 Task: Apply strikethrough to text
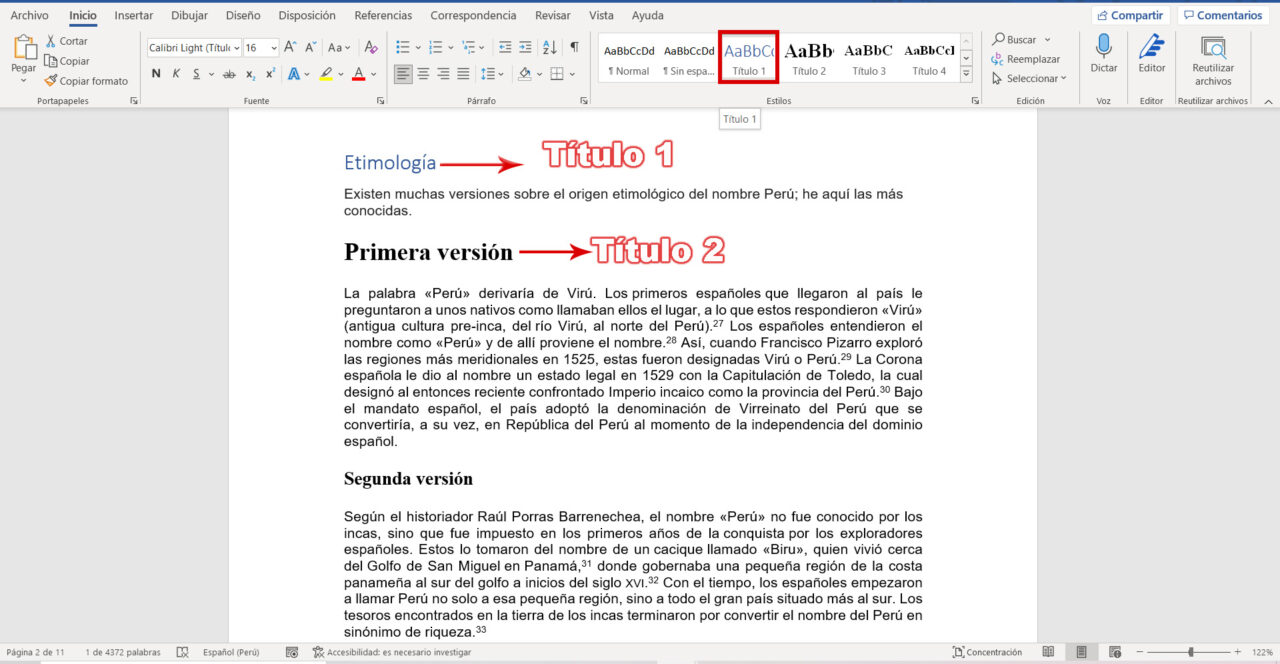(x=229, y=73)
